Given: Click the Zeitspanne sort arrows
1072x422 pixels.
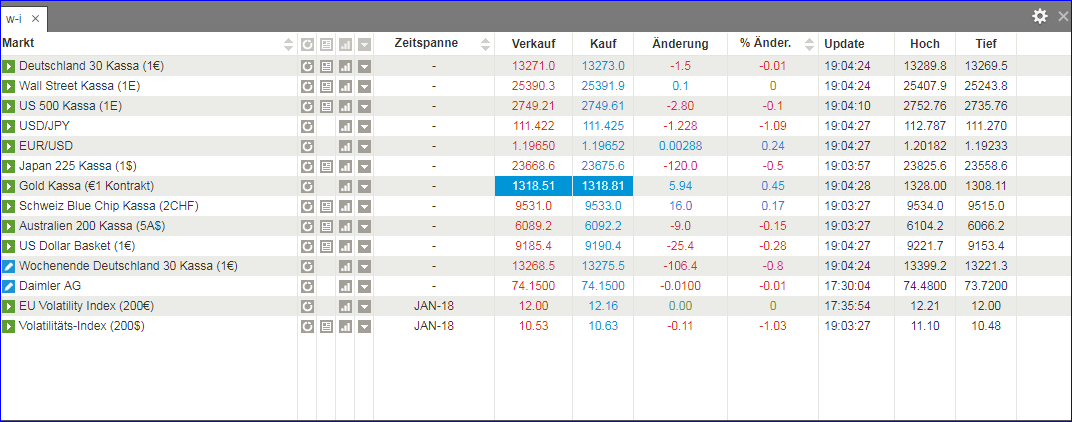Looking at the screenshot, I should coord(486,44).
